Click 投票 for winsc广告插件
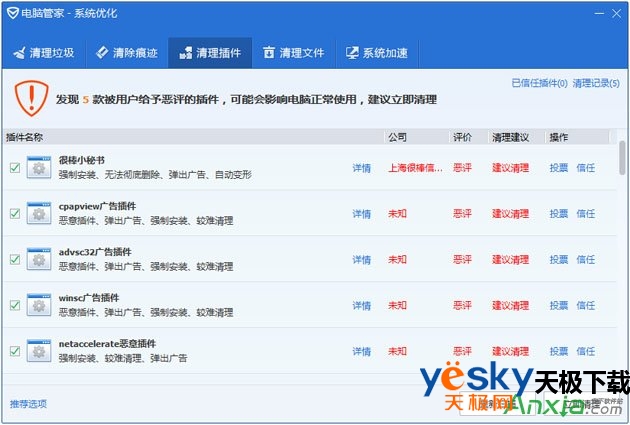The width and height of the screenshot is (630, 425). [x=558, y=305]
